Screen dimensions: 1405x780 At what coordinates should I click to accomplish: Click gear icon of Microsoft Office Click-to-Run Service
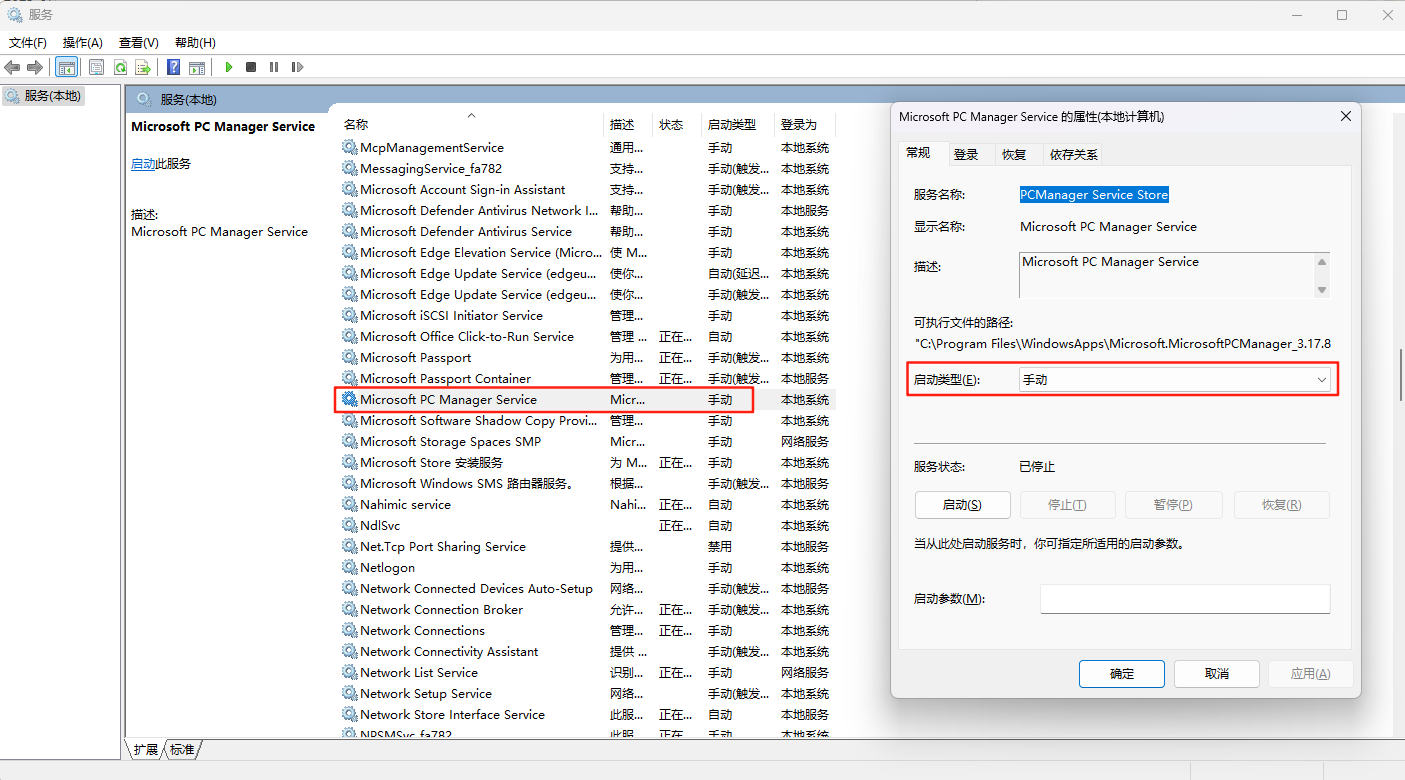(x=349, y=336)
